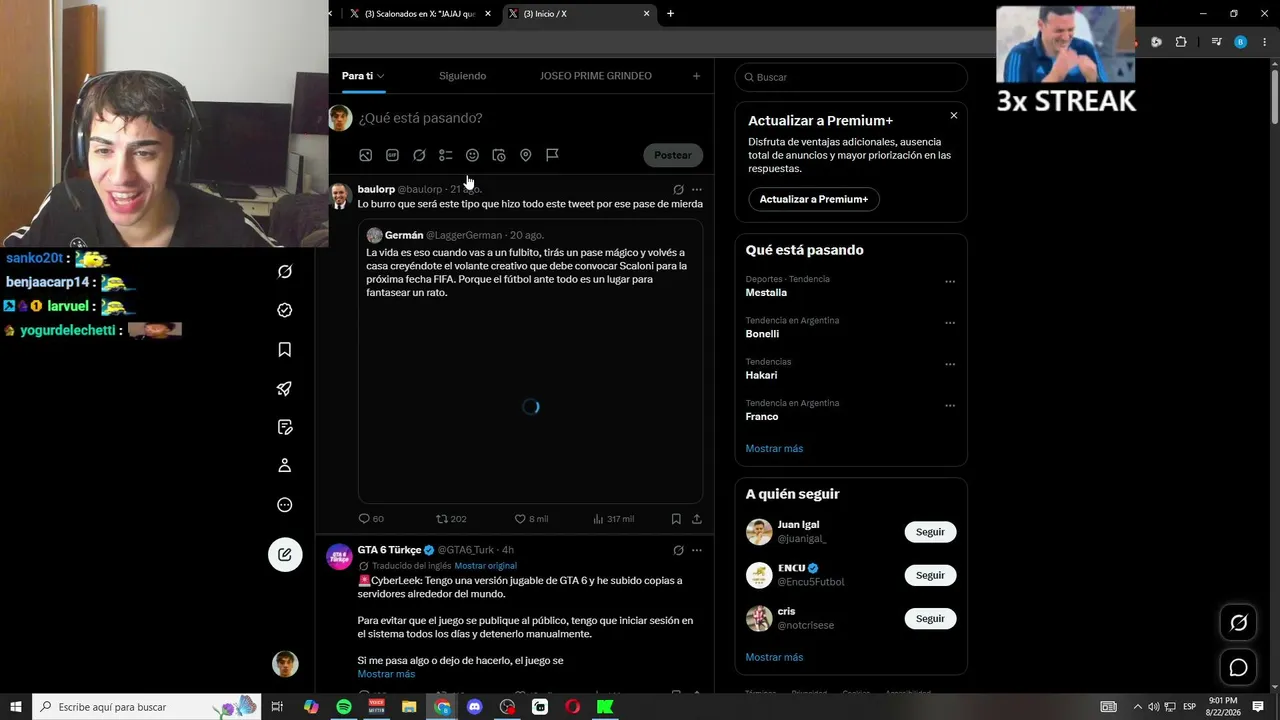Open options for the Mestalla trend

[x=950, y=282]
